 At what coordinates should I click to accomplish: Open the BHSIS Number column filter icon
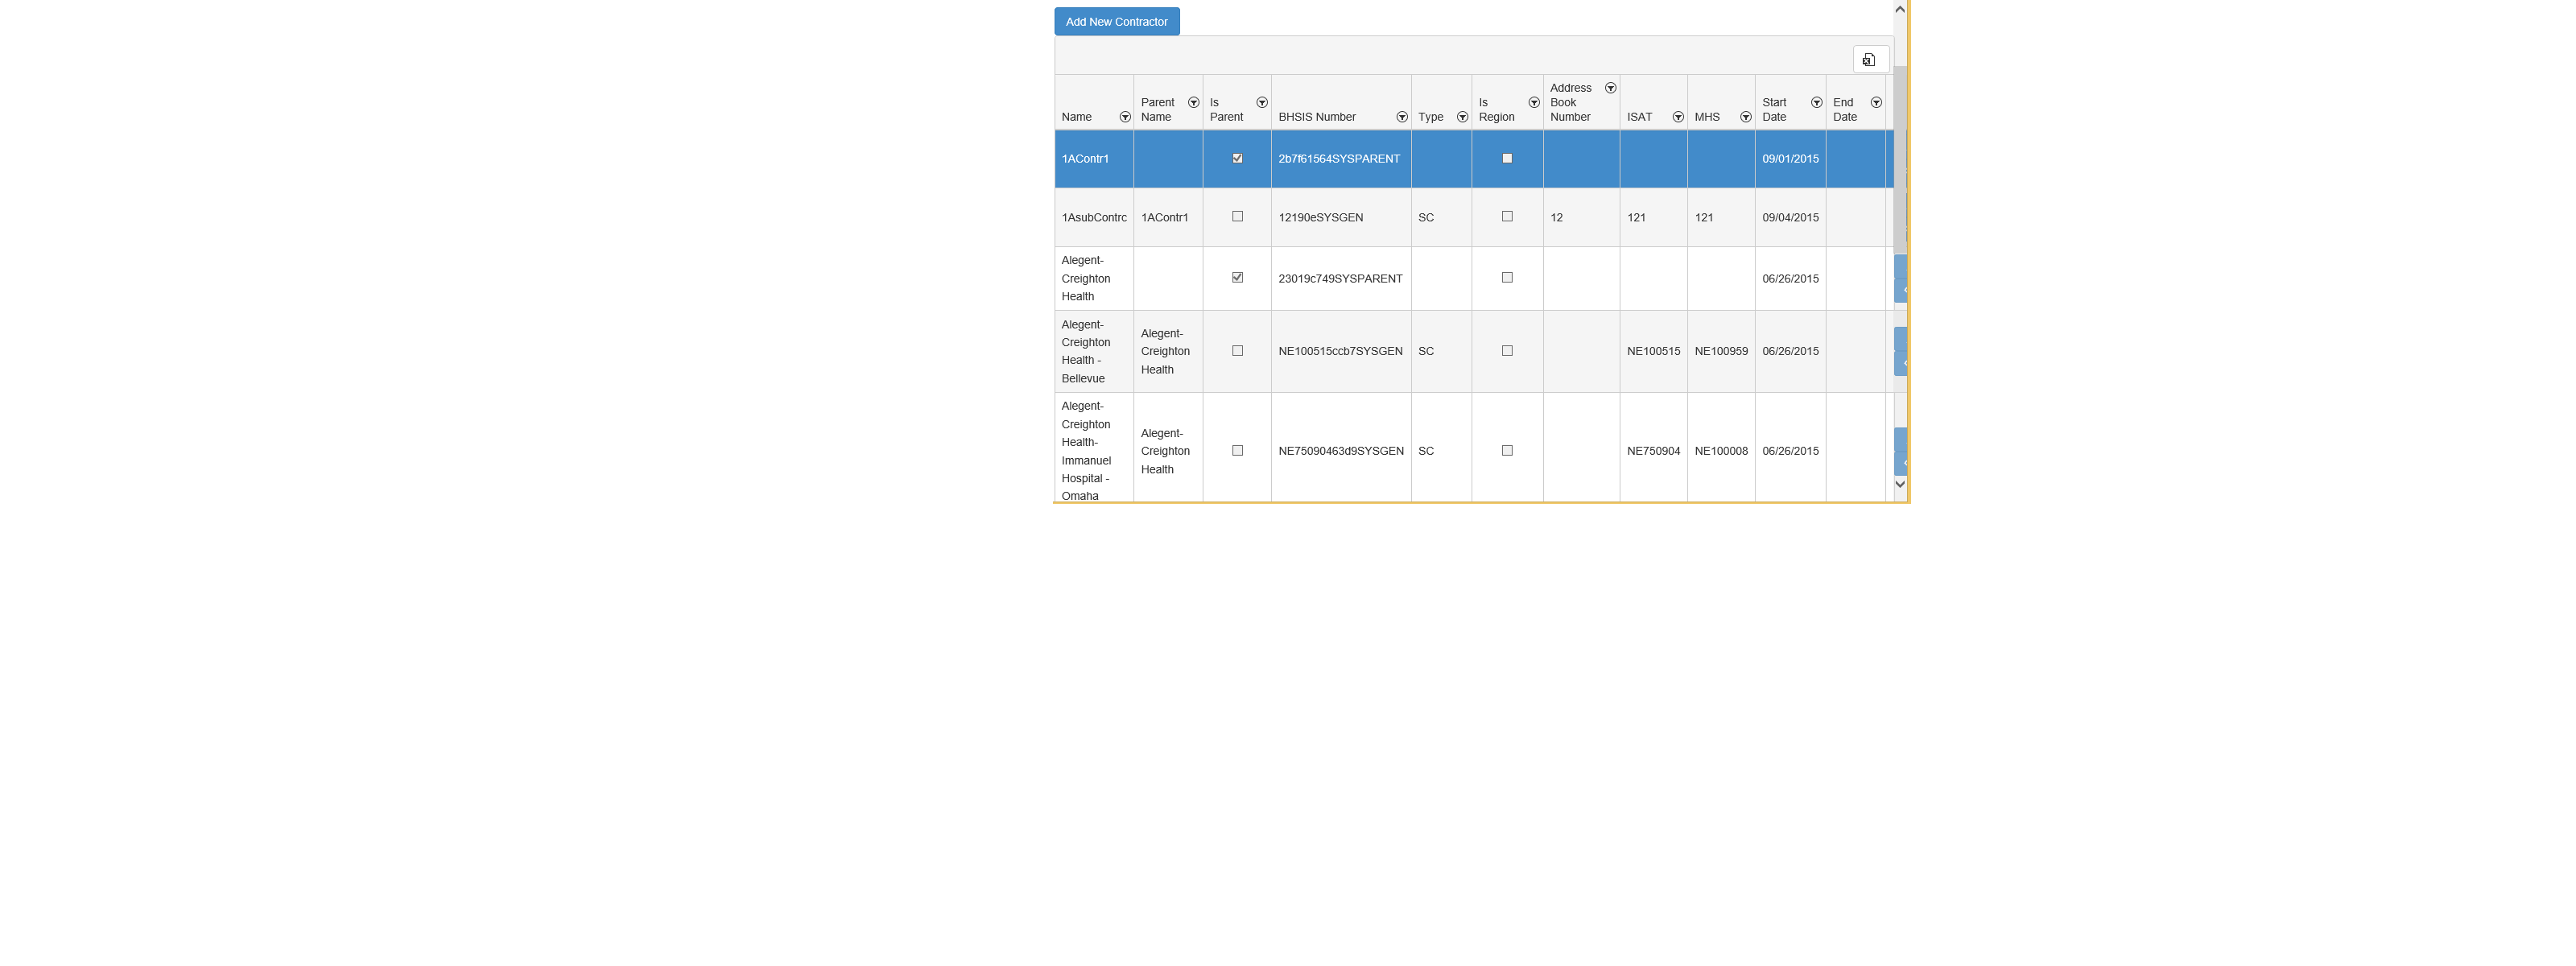[1401, 118]
